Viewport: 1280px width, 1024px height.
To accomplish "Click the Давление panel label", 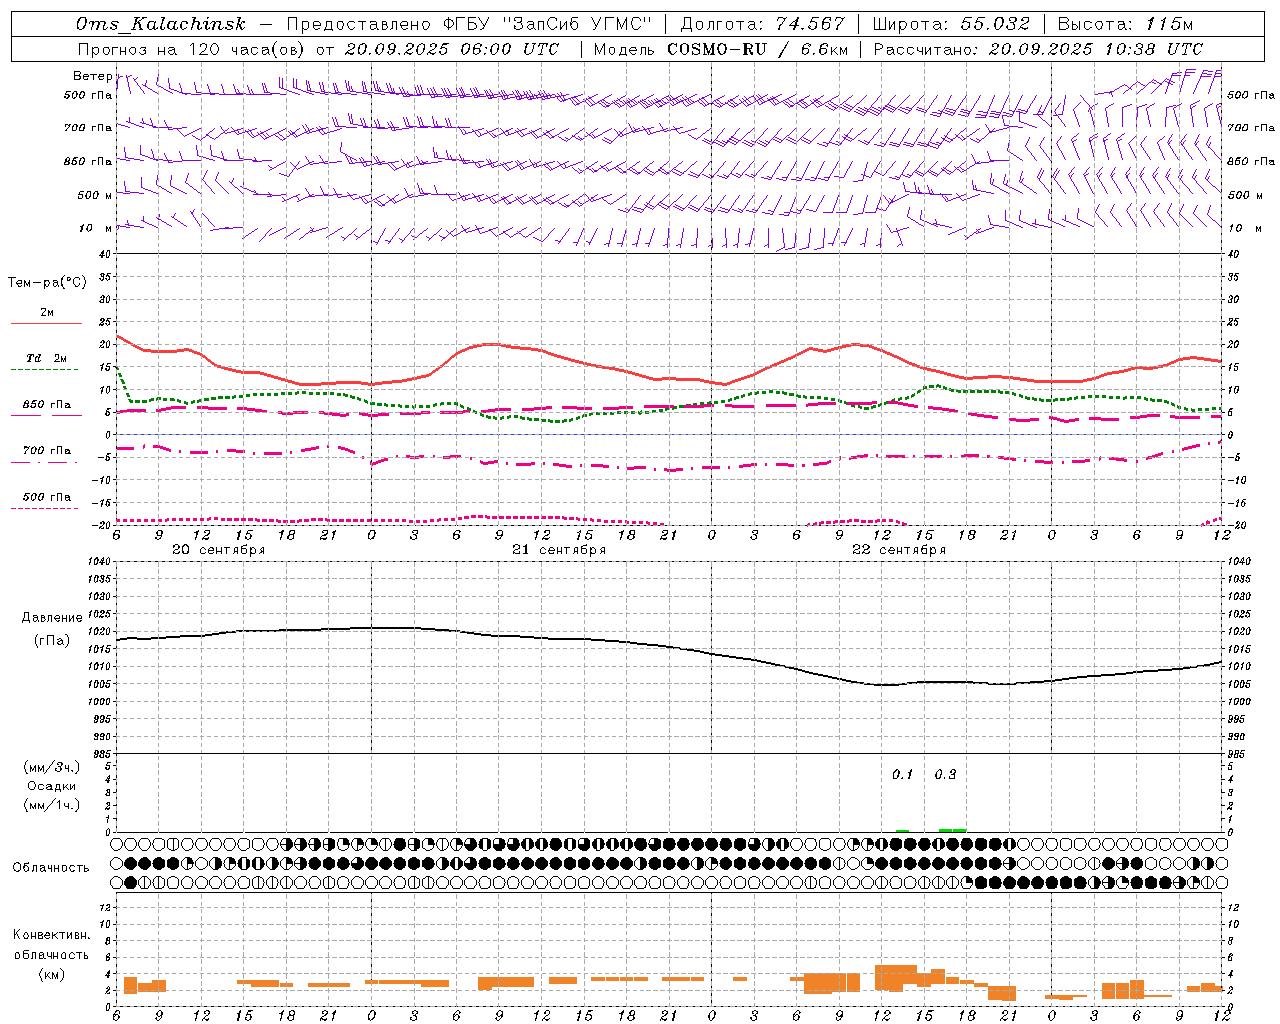I will point(51,618).
